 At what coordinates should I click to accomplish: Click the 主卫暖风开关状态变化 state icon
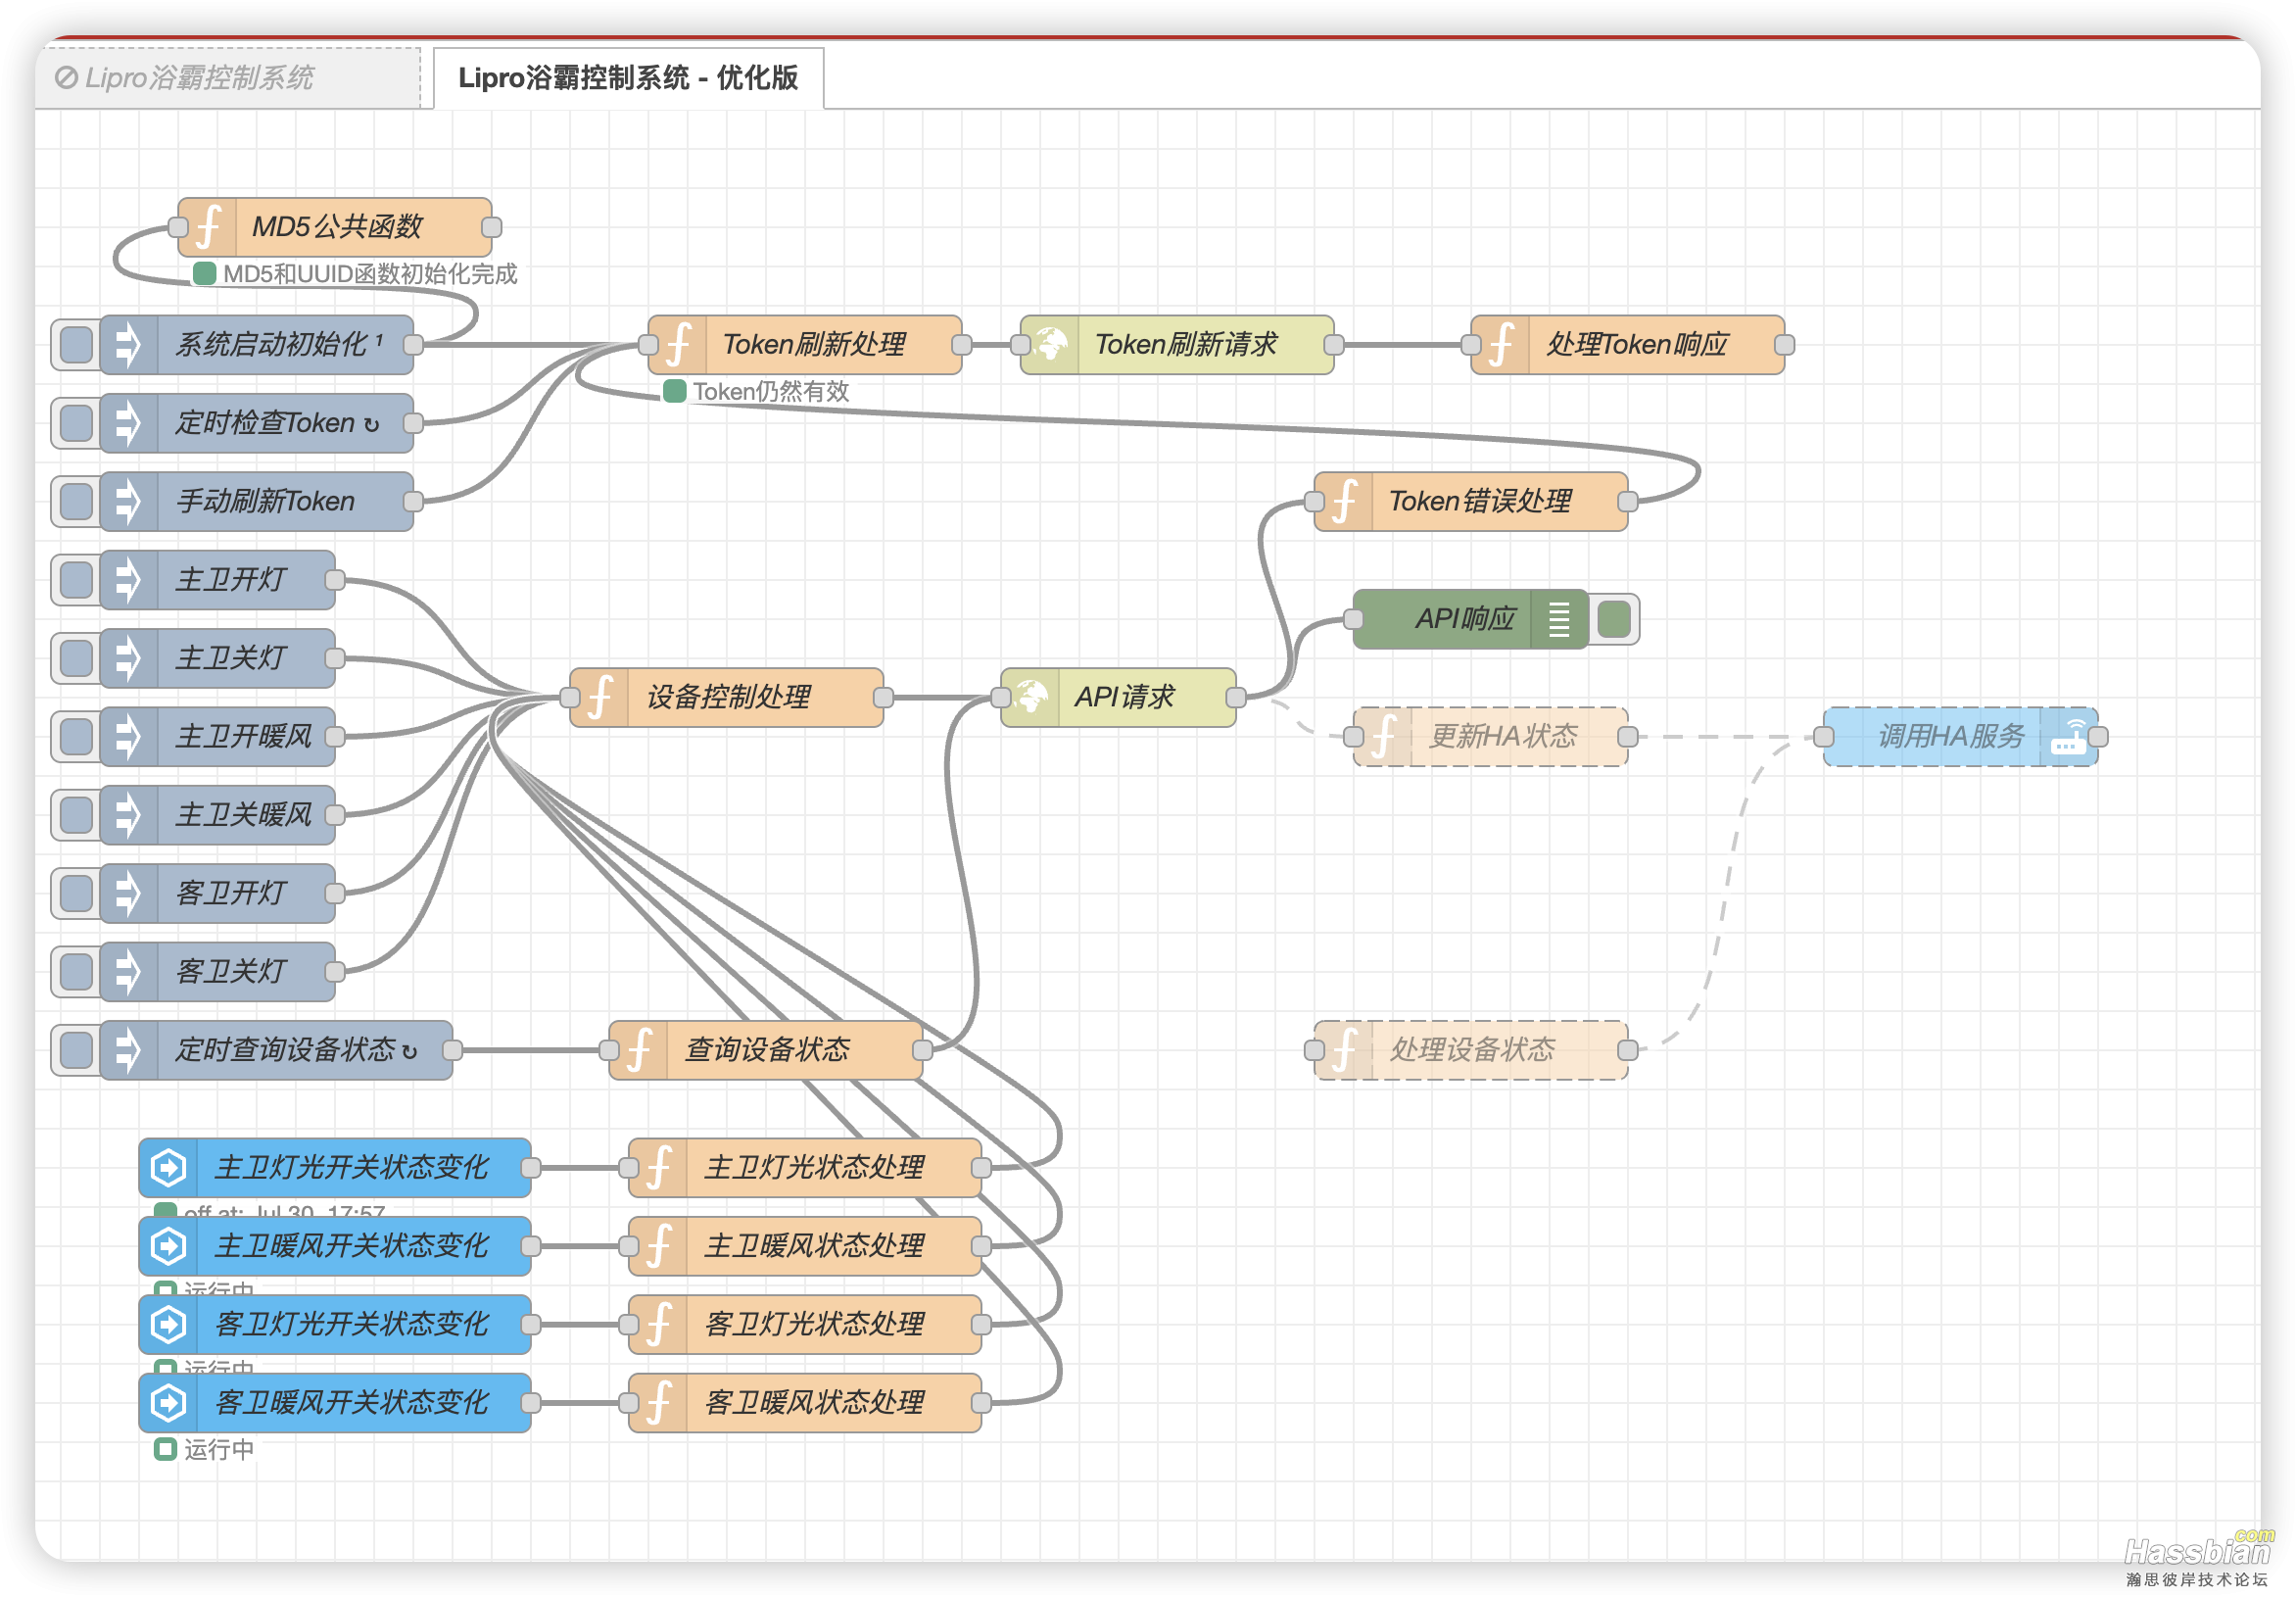click(x=169, y=1246)
